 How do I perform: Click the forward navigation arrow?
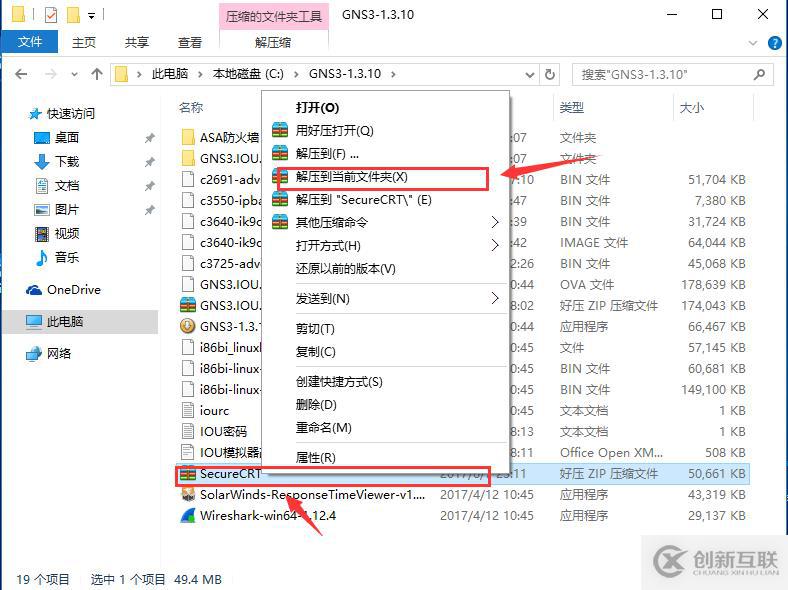point(51,74)
